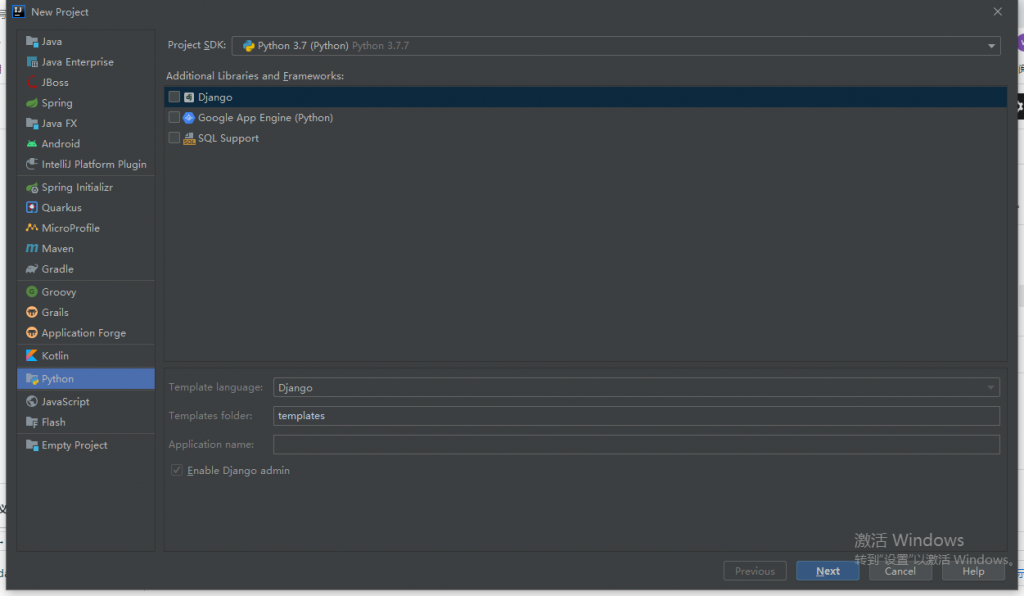The width and height of the screenshot is (1024, 596).
Task: Pick the Application Forge icon
Action: coord(31,333)
